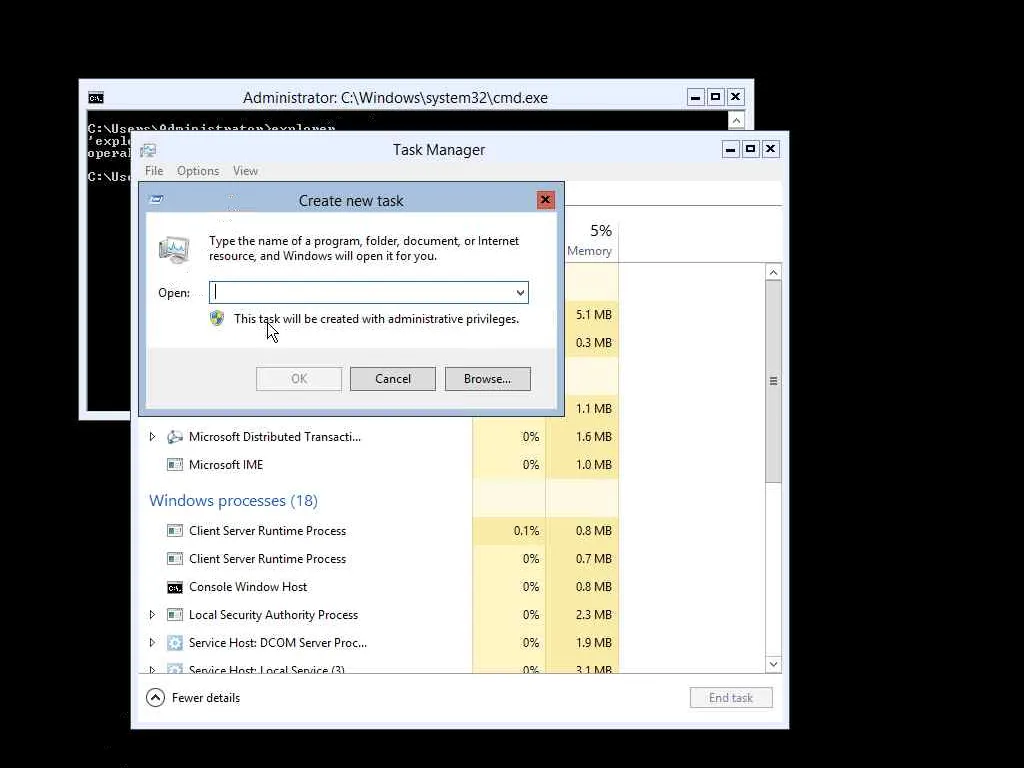
Task: Click the Task Manager scrollbar up arrow
Action: click(773, 272)
